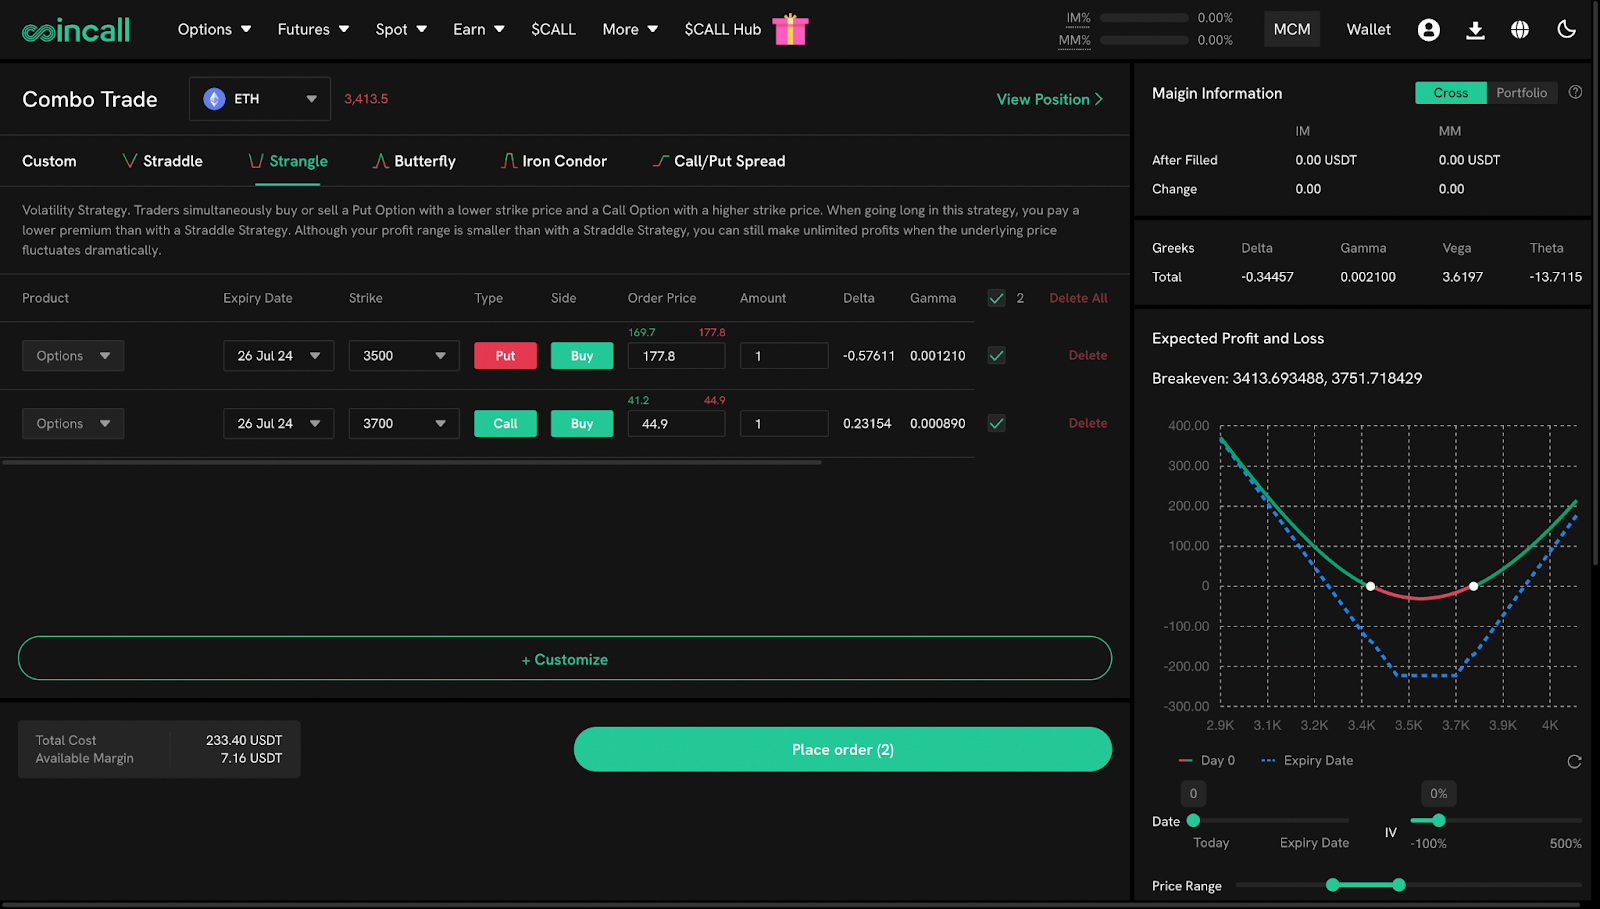
Task: Click the Amount field of the Call leg
Action: coord(784,424)
